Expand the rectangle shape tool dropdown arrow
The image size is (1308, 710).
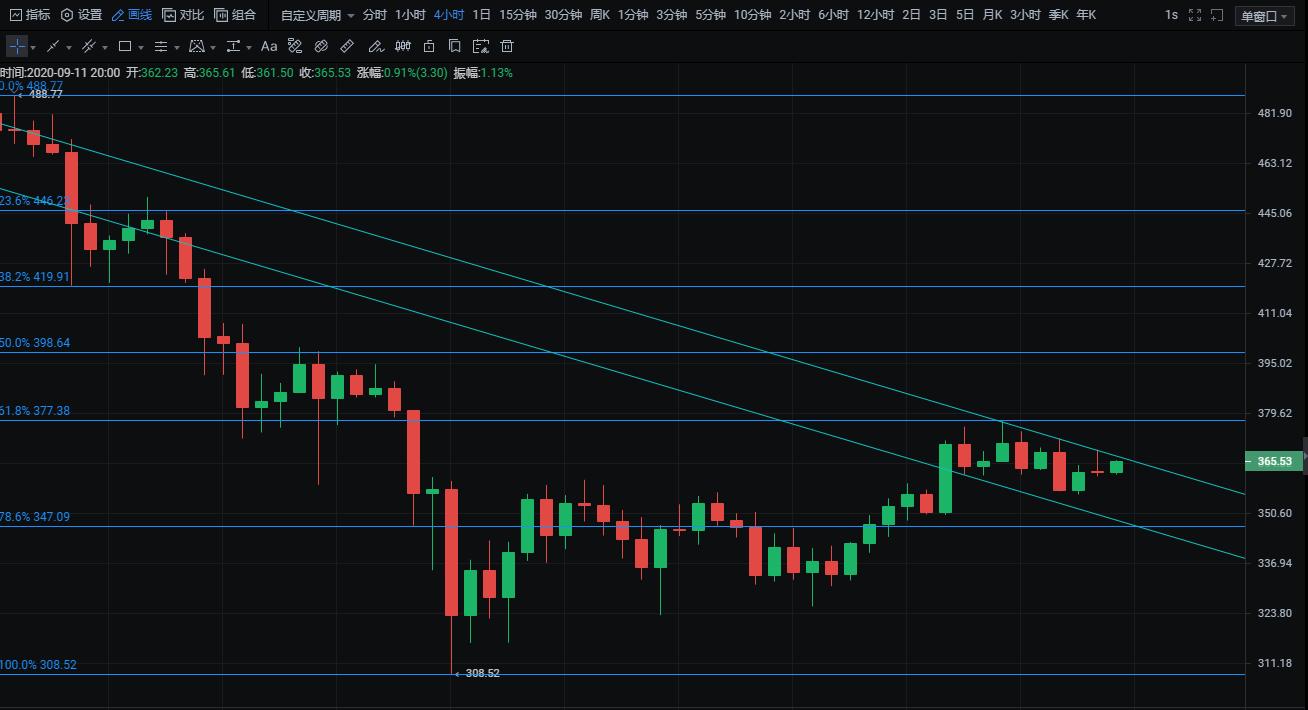click(x=140, y=47)
